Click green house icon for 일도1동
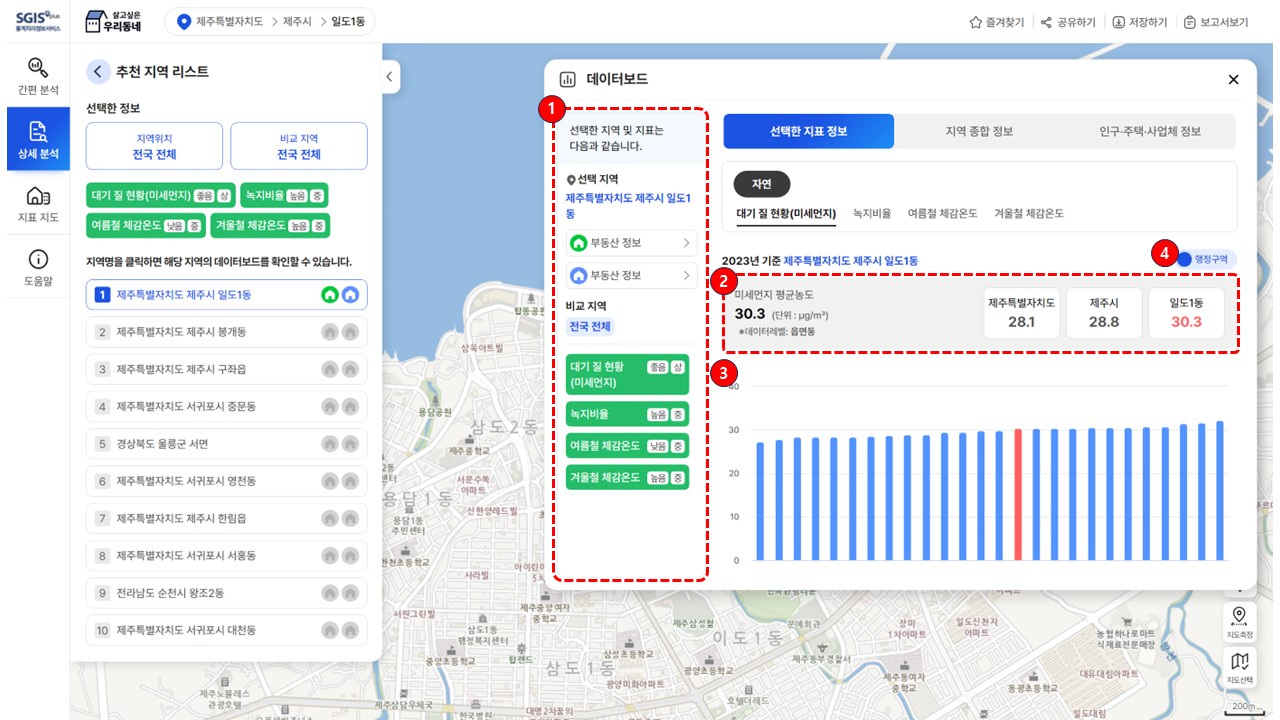 coord(329,295)
